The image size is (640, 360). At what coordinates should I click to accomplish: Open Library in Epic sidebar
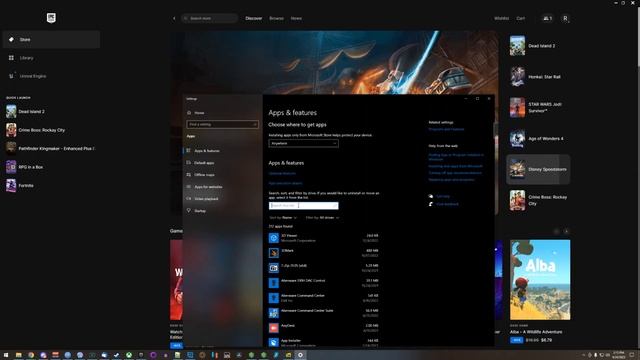pyautogui.click(x=51, y=58)
